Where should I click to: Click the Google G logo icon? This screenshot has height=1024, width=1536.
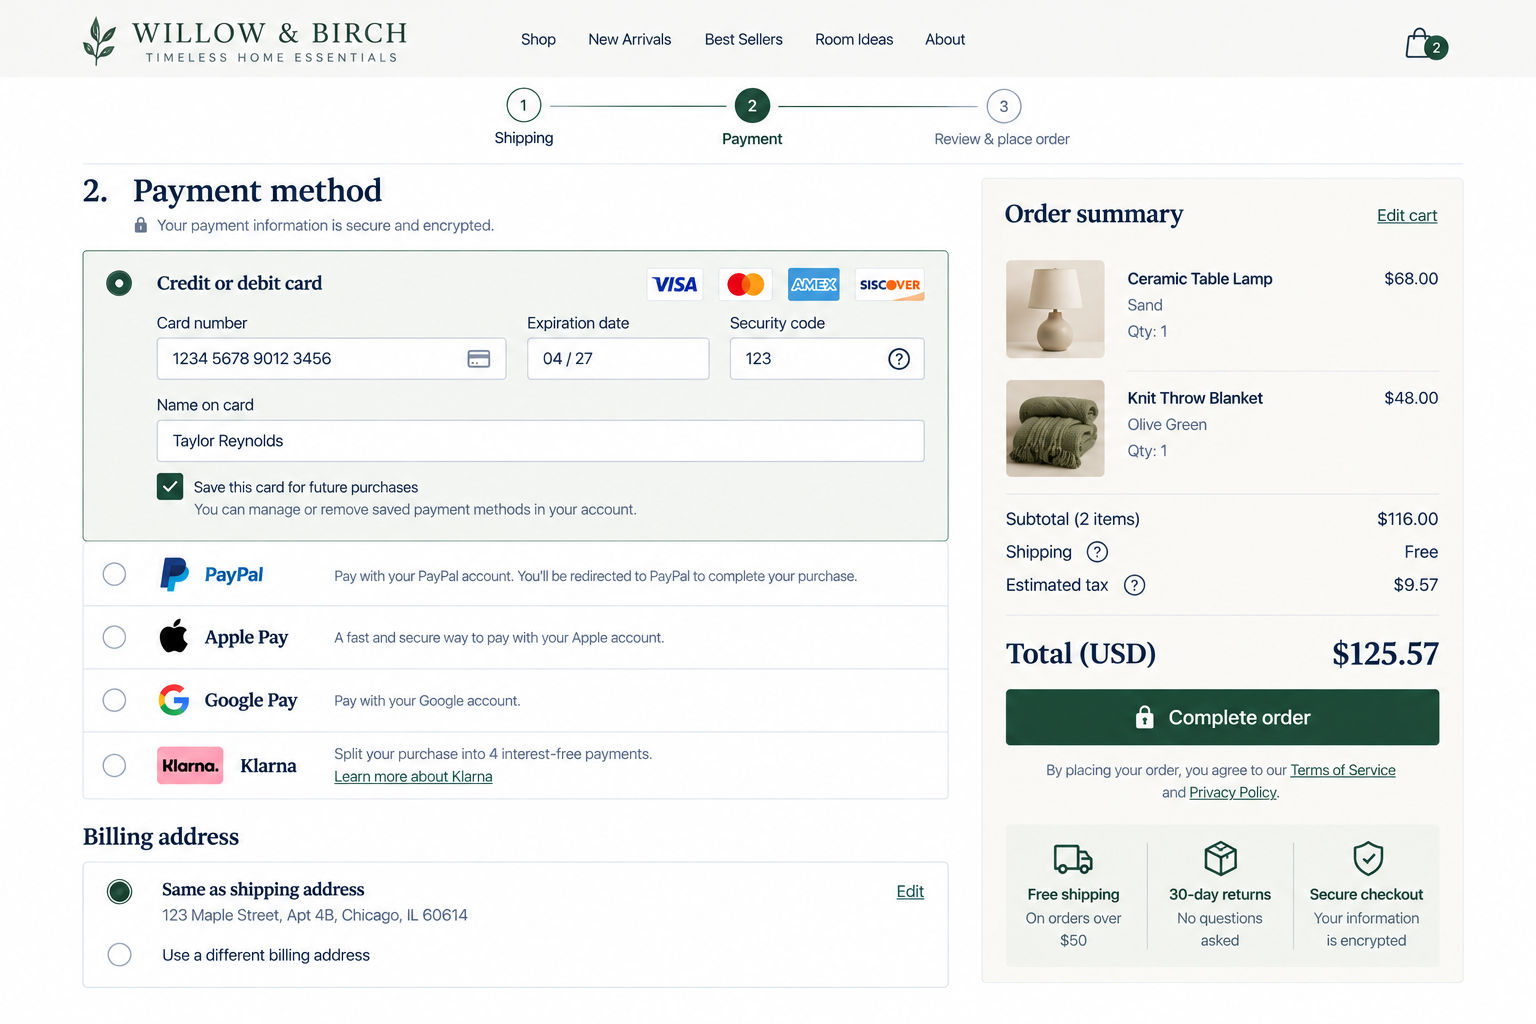pyautogui.click(x=174, y=700)
